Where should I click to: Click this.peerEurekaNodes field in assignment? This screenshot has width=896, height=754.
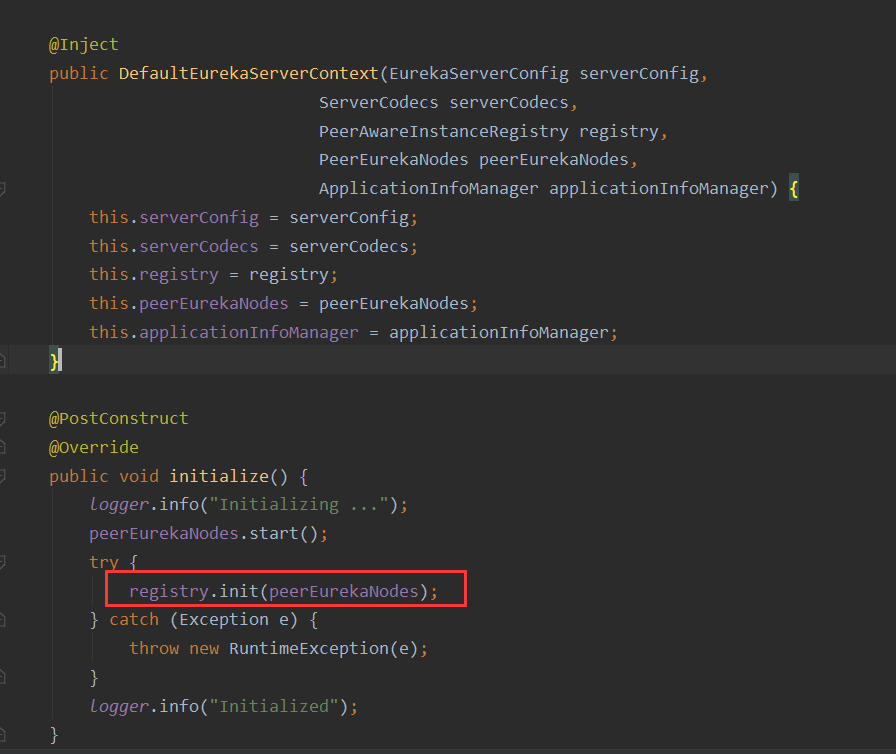214,303
